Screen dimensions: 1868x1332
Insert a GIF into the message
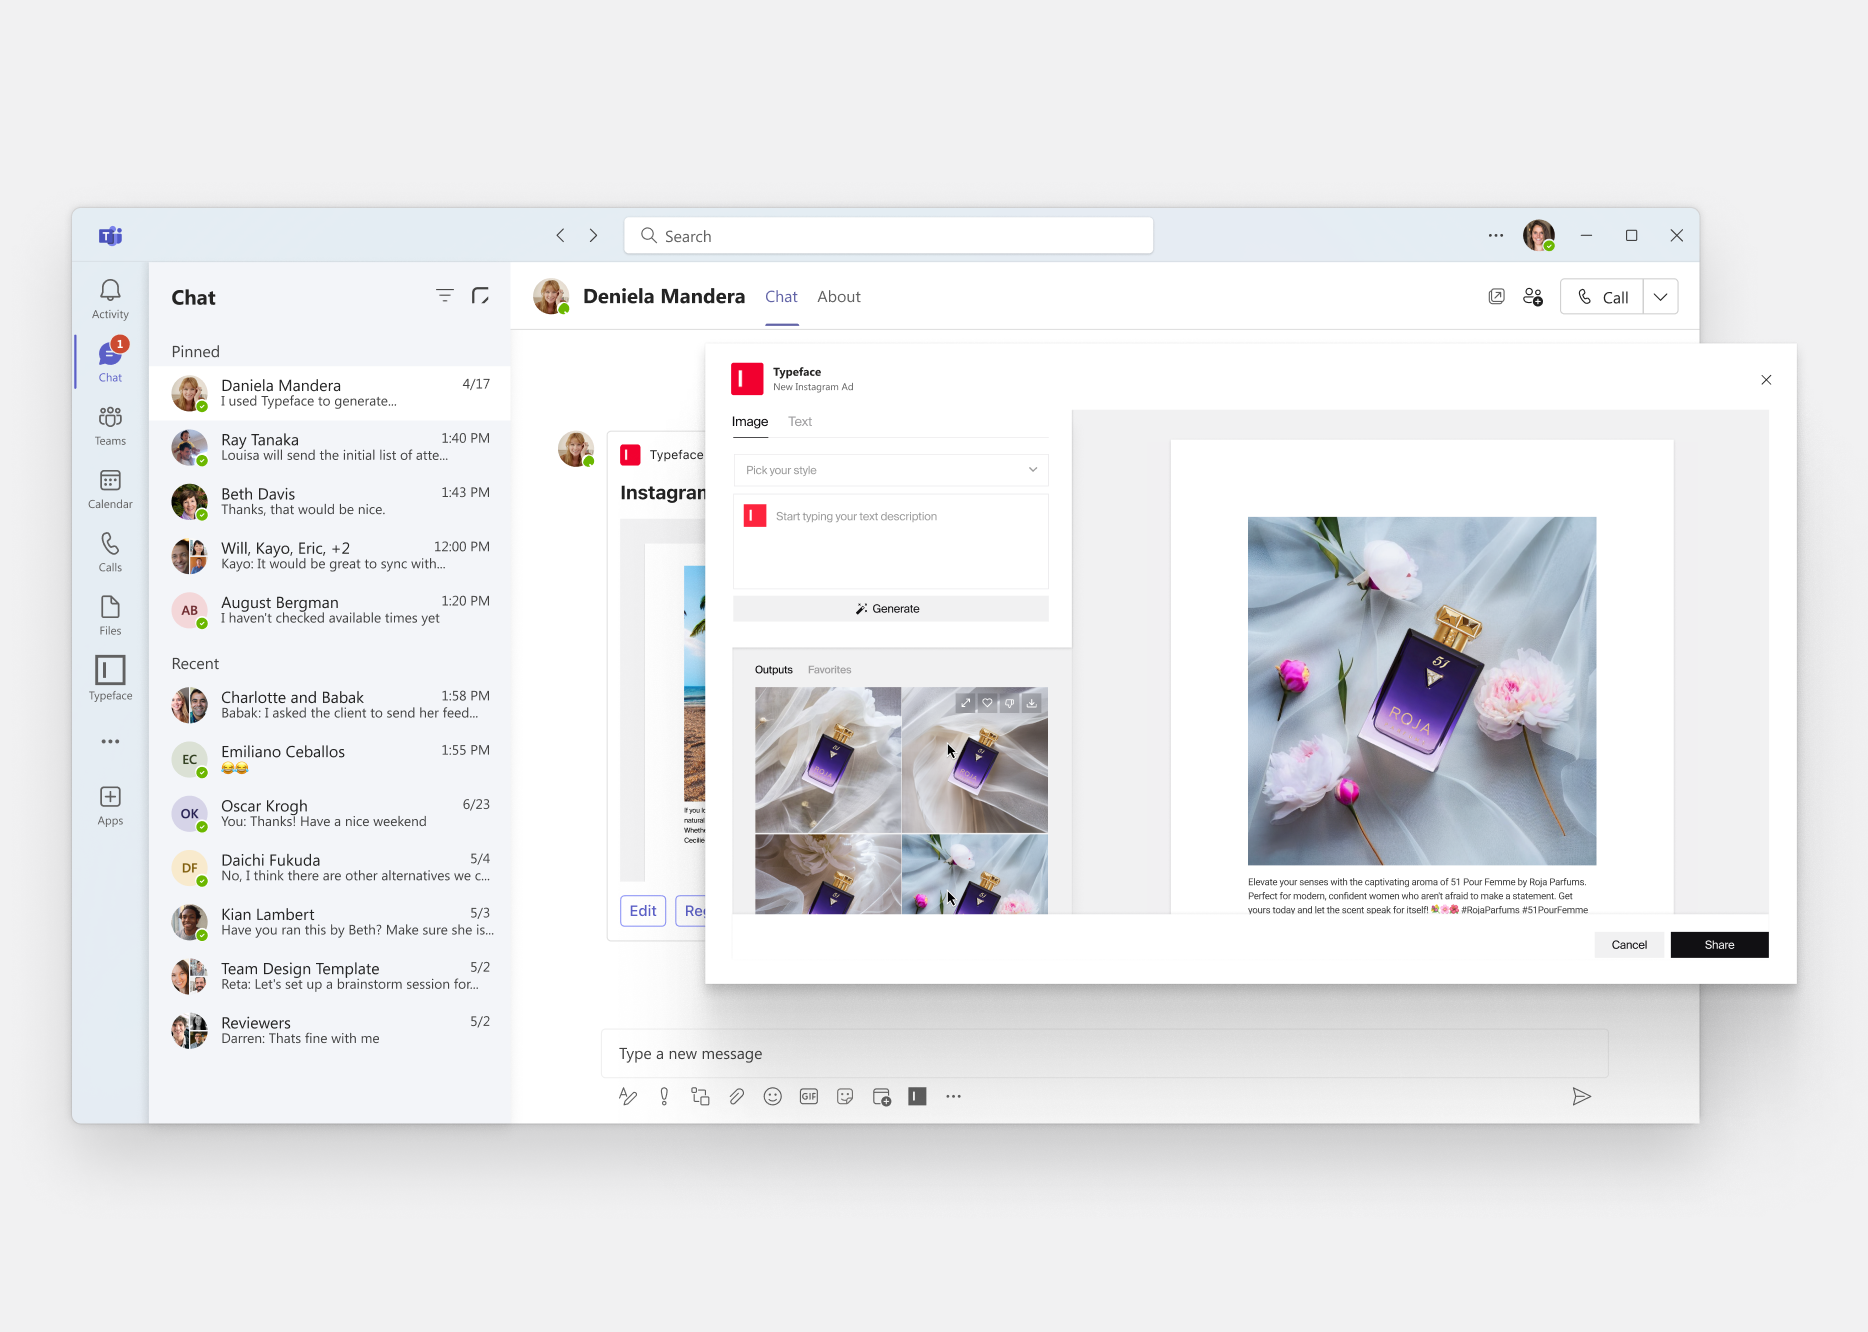coord(809,1097)
